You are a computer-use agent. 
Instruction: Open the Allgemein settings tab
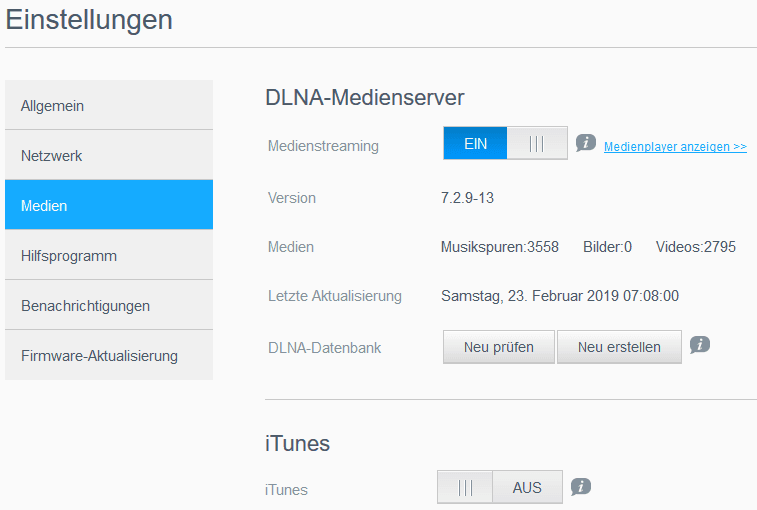tap(109, 105)
